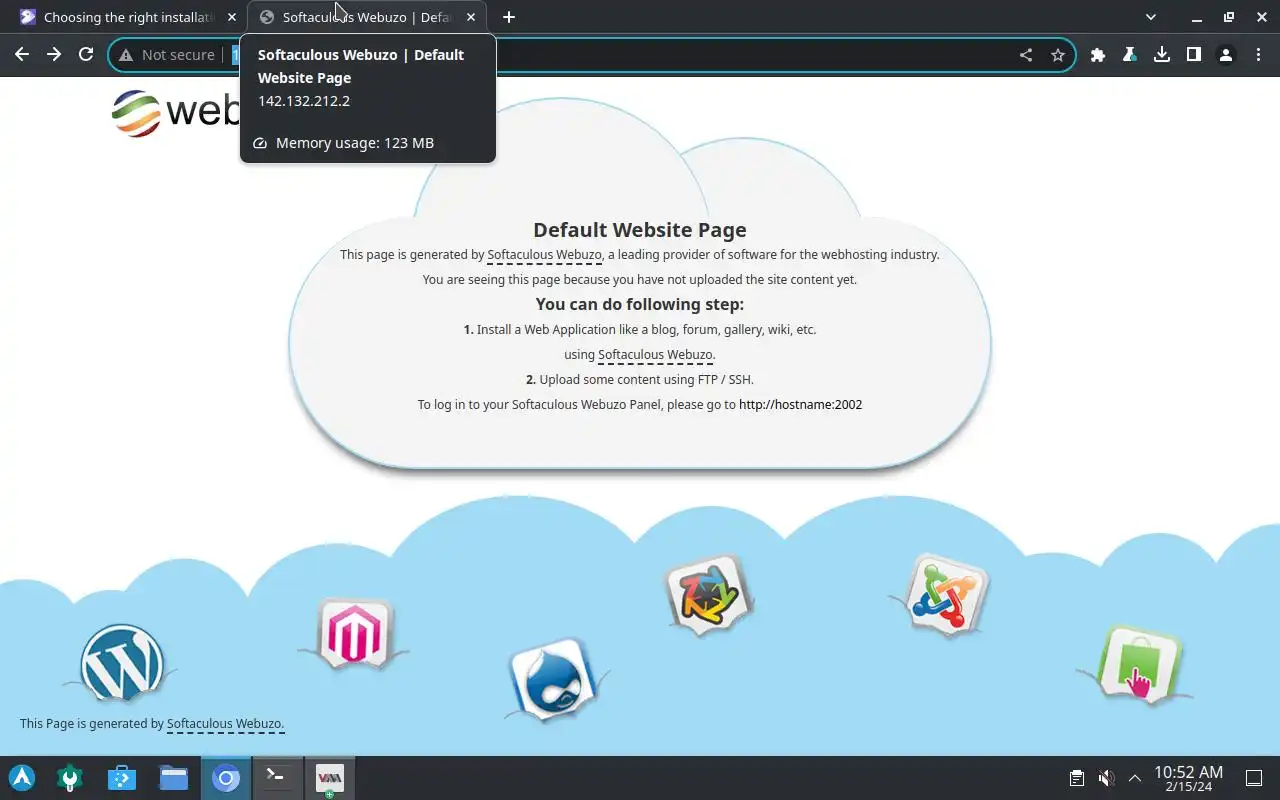The width and height of the screenshot is (1280, 800).
Task: Reload the current page
Action: (86, 55)
